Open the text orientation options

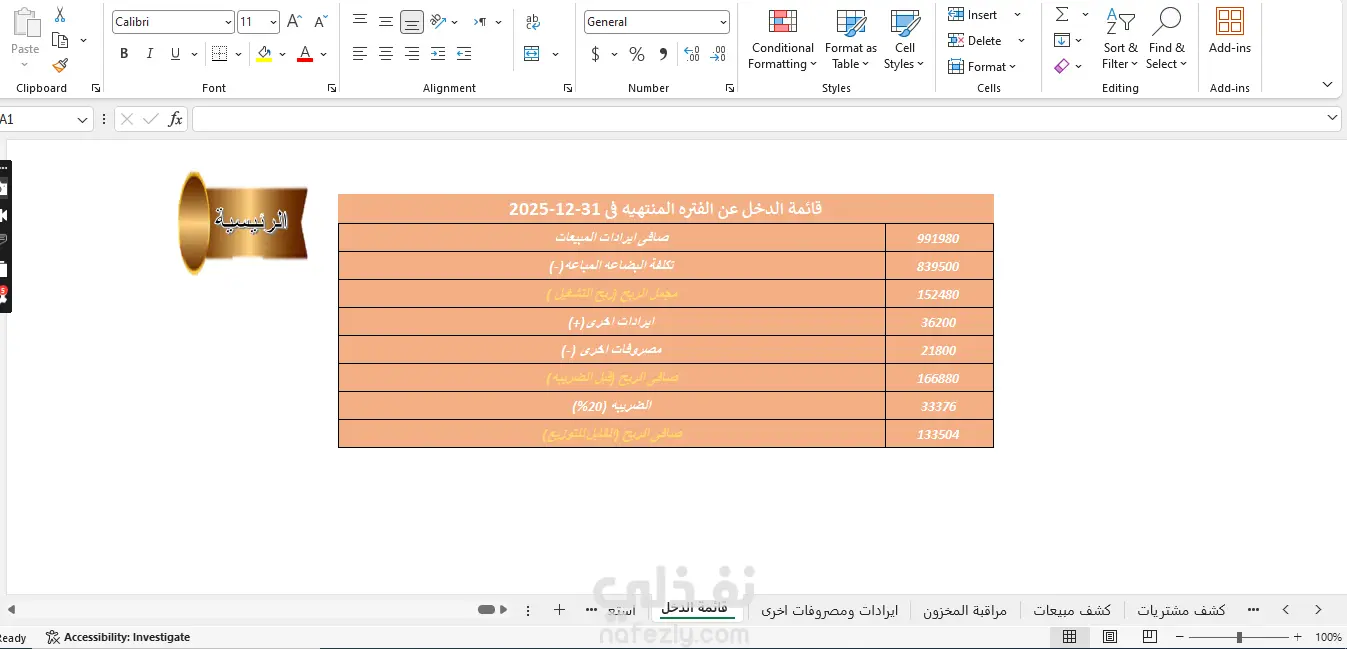click(x=438, y=21)
